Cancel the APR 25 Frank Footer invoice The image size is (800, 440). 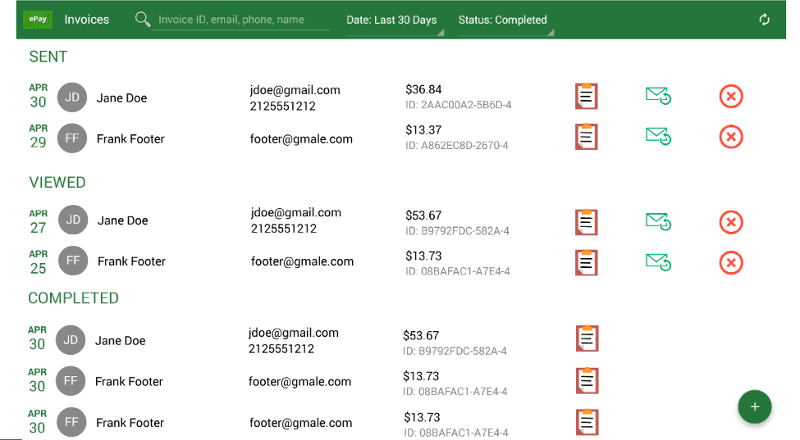(x=731, y=263)
